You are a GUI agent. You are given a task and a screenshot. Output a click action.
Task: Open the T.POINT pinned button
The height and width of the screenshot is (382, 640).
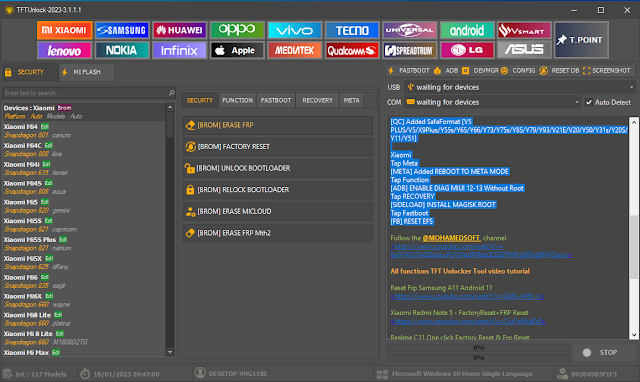(x=581, y=40)
